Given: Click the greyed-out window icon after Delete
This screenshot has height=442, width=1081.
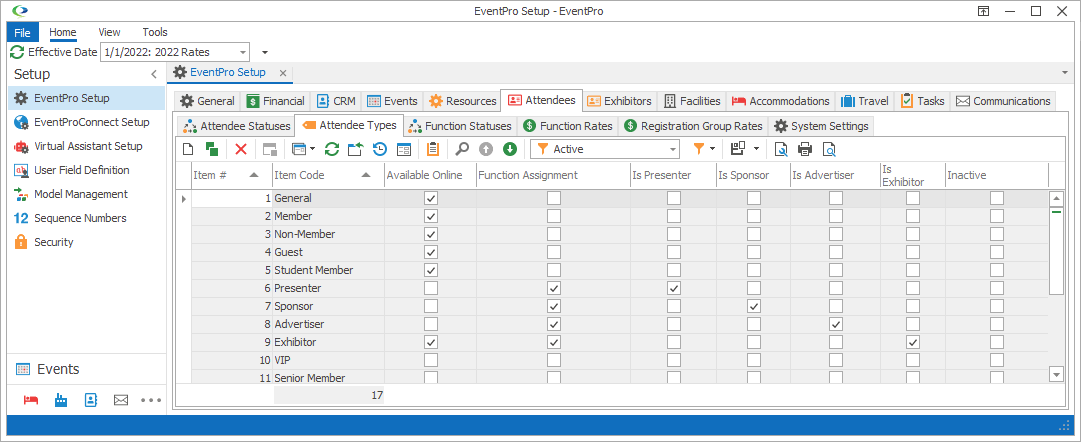Looking at the screenshot, I should pyautogui.click(x=270, y=148).
